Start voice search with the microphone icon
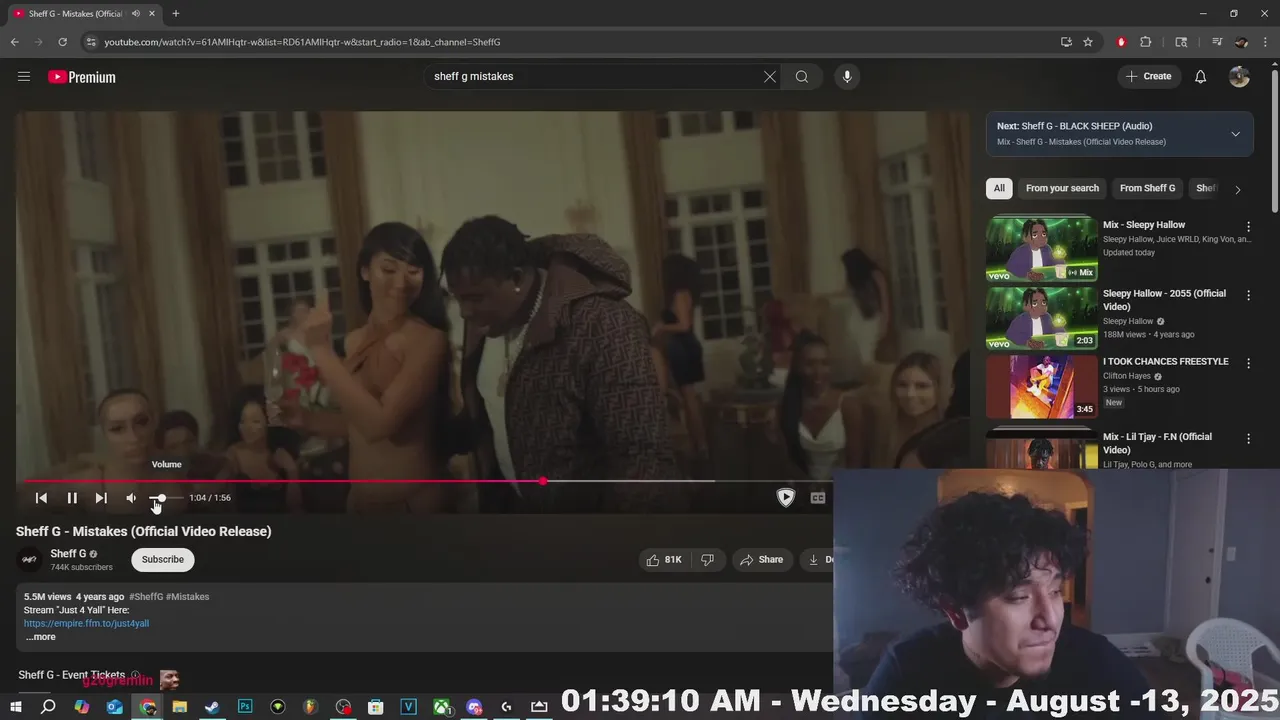The height and width of the screenshot is (720, 1280). click(x=847, y=77)
